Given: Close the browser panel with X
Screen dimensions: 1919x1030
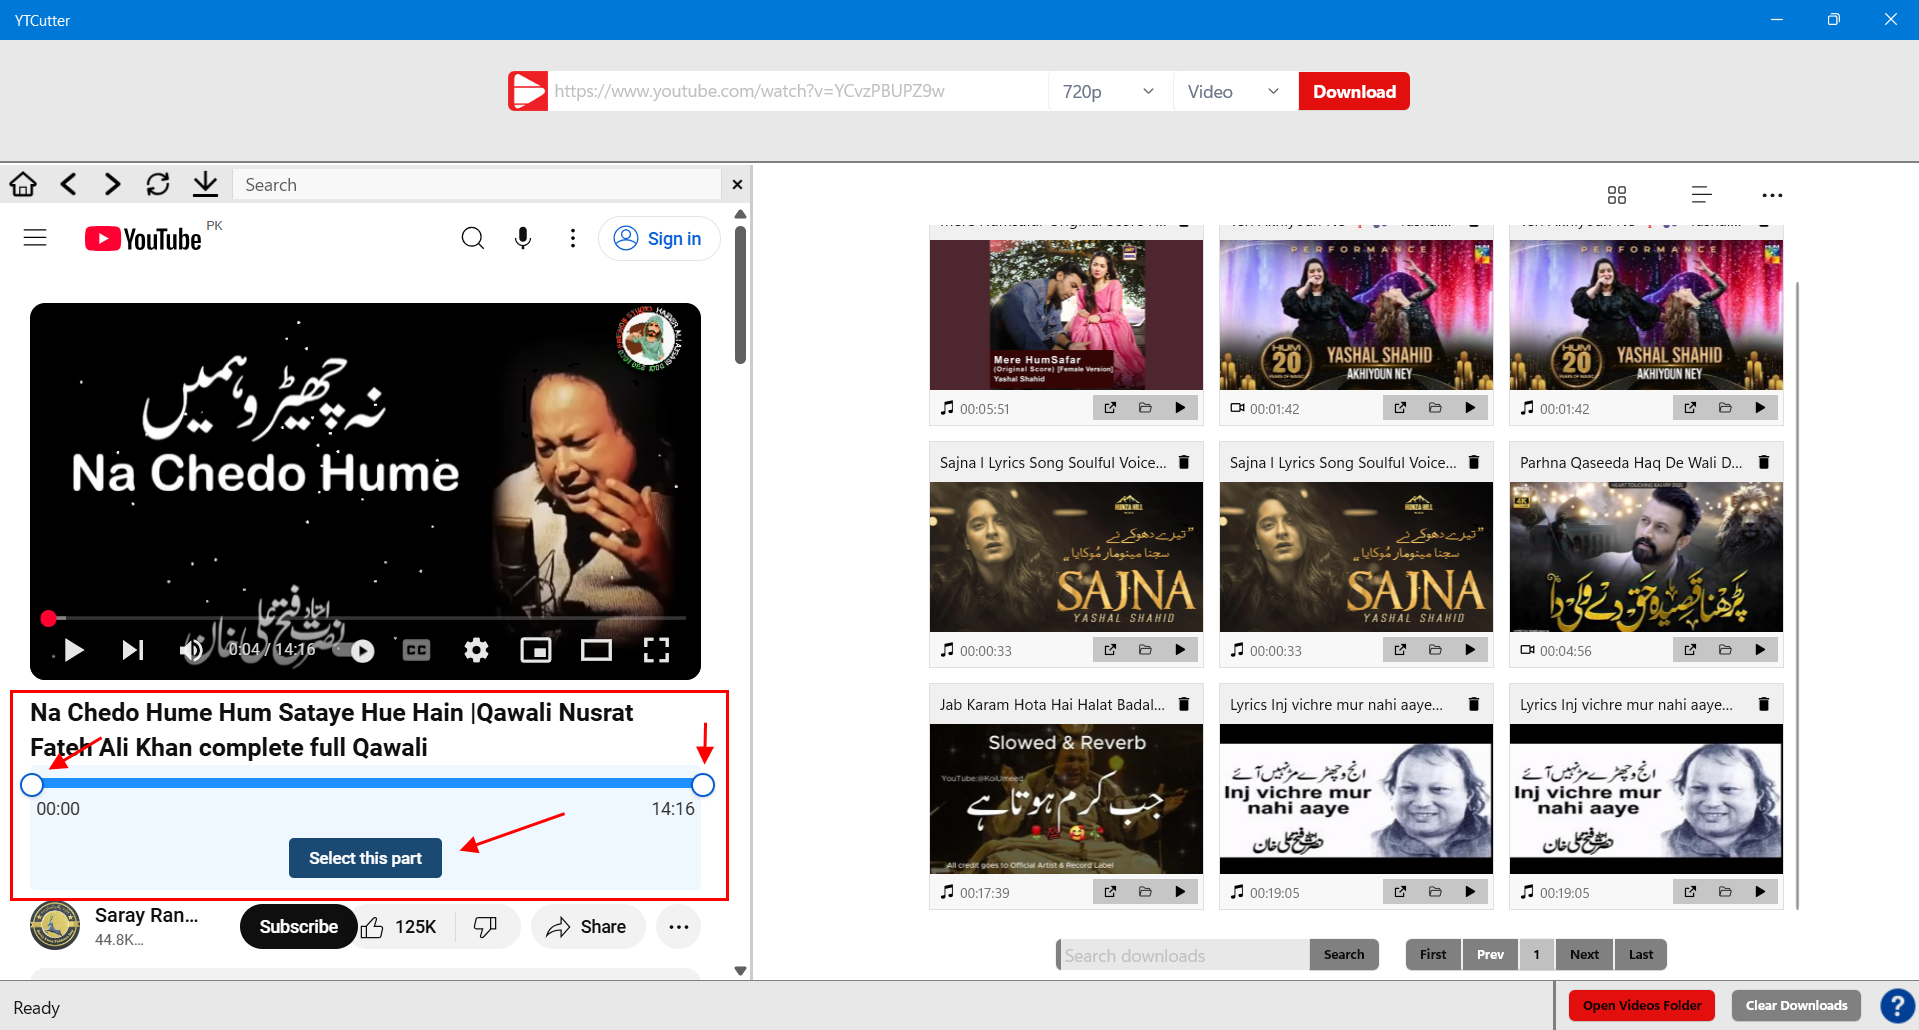Looking at the screenshot, I should pos(737,184).
